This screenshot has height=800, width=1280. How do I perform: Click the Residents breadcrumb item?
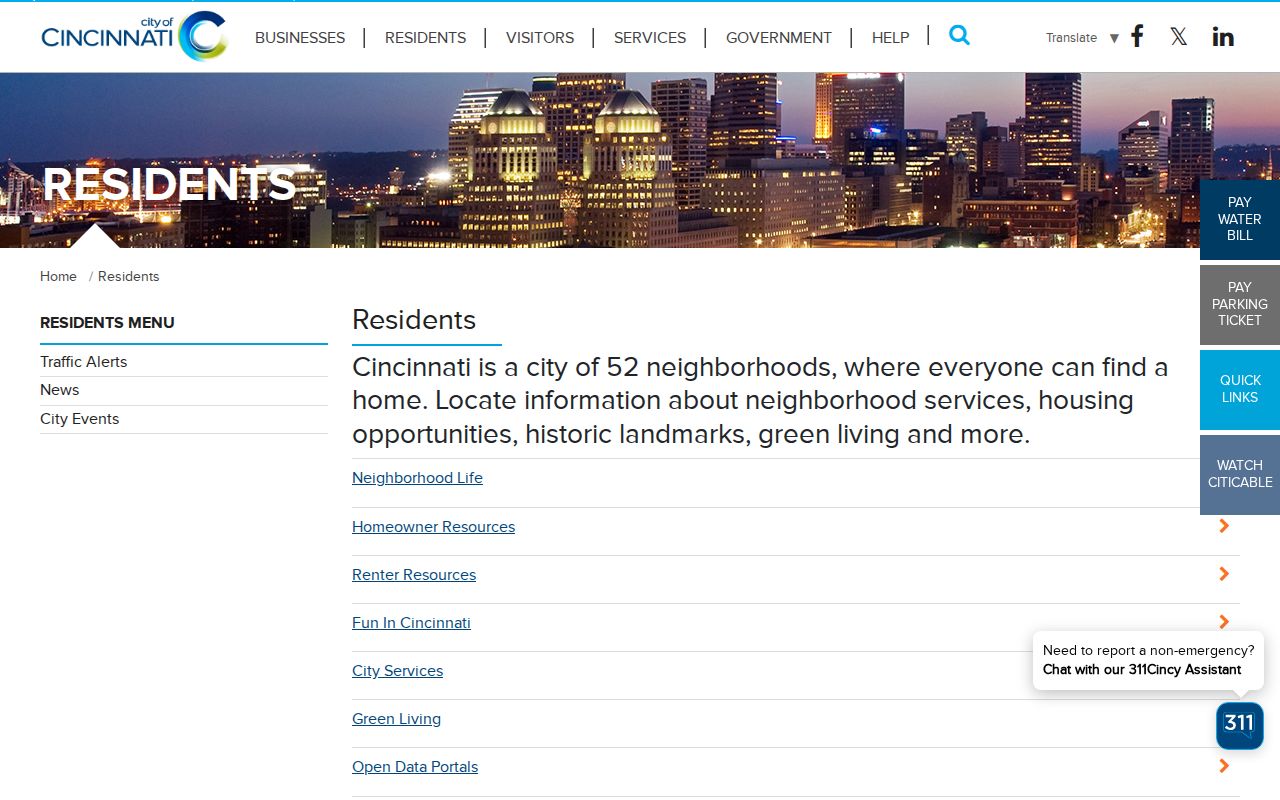[x=129, y=277]
